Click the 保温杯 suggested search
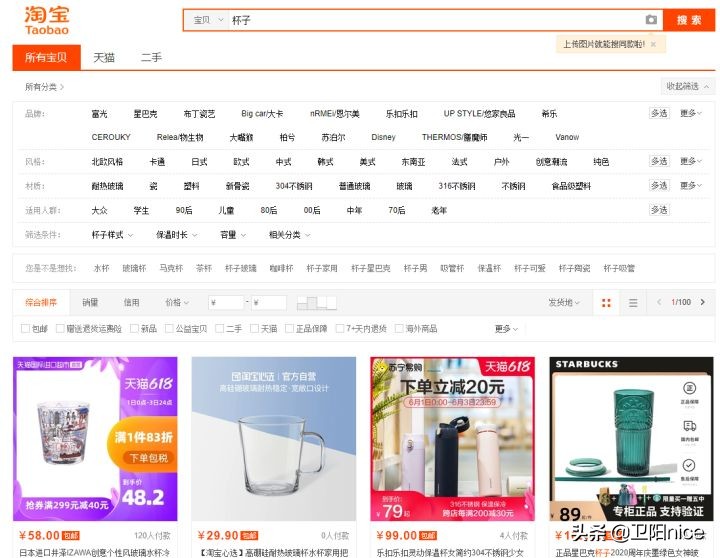720x558 pixels. 489,268
